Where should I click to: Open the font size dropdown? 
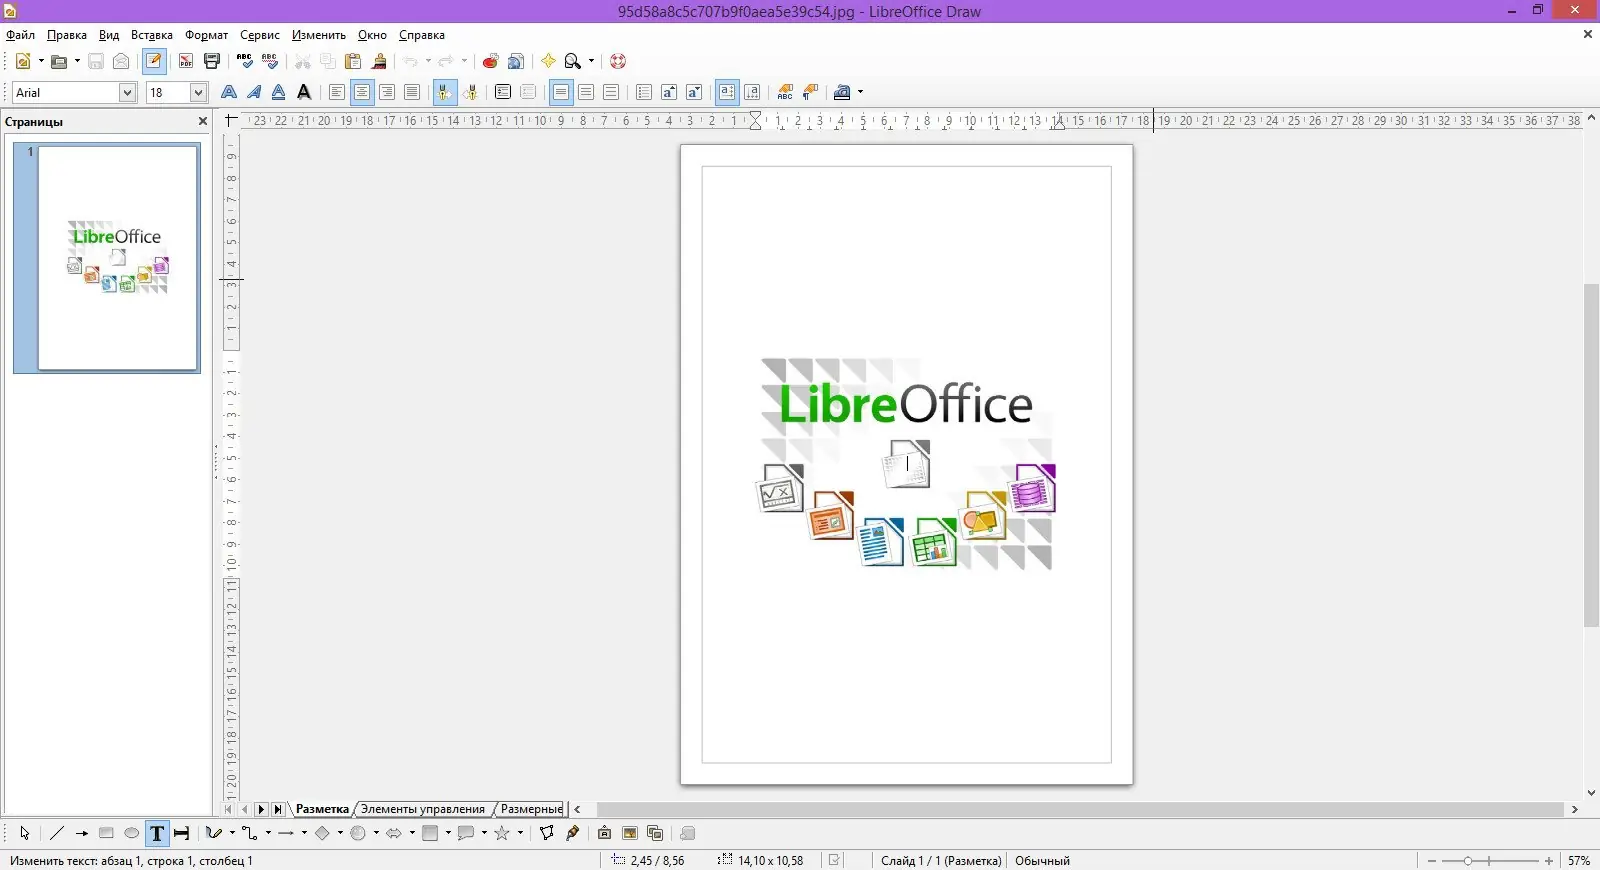click(x=198, y=92)
